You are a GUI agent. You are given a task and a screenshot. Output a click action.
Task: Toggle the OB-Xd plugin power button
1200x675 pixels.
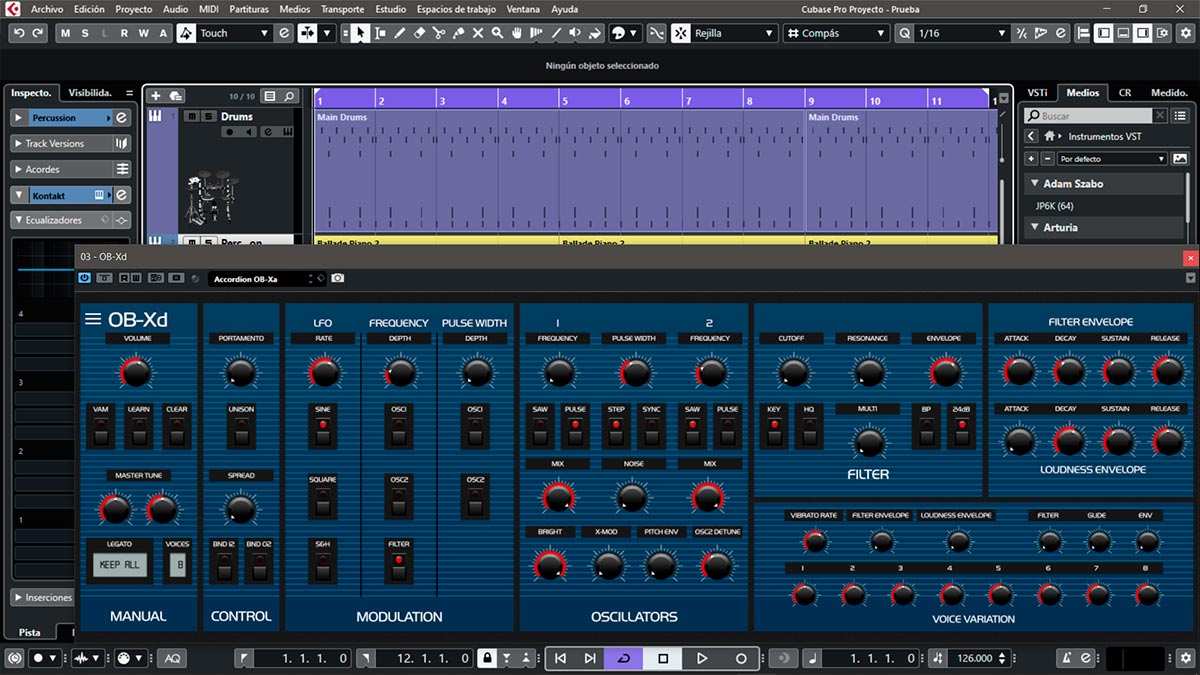84,278
